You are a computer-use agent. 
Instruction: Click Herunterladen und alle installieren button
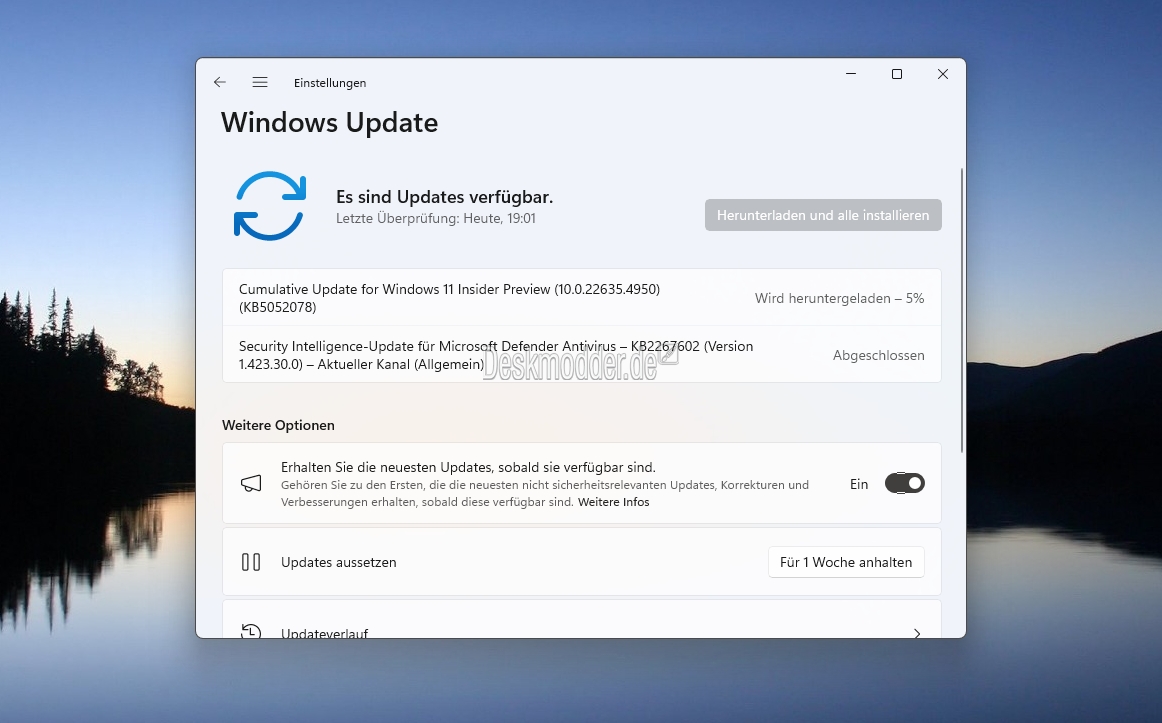pyautogui.click(x=823, y=215)
